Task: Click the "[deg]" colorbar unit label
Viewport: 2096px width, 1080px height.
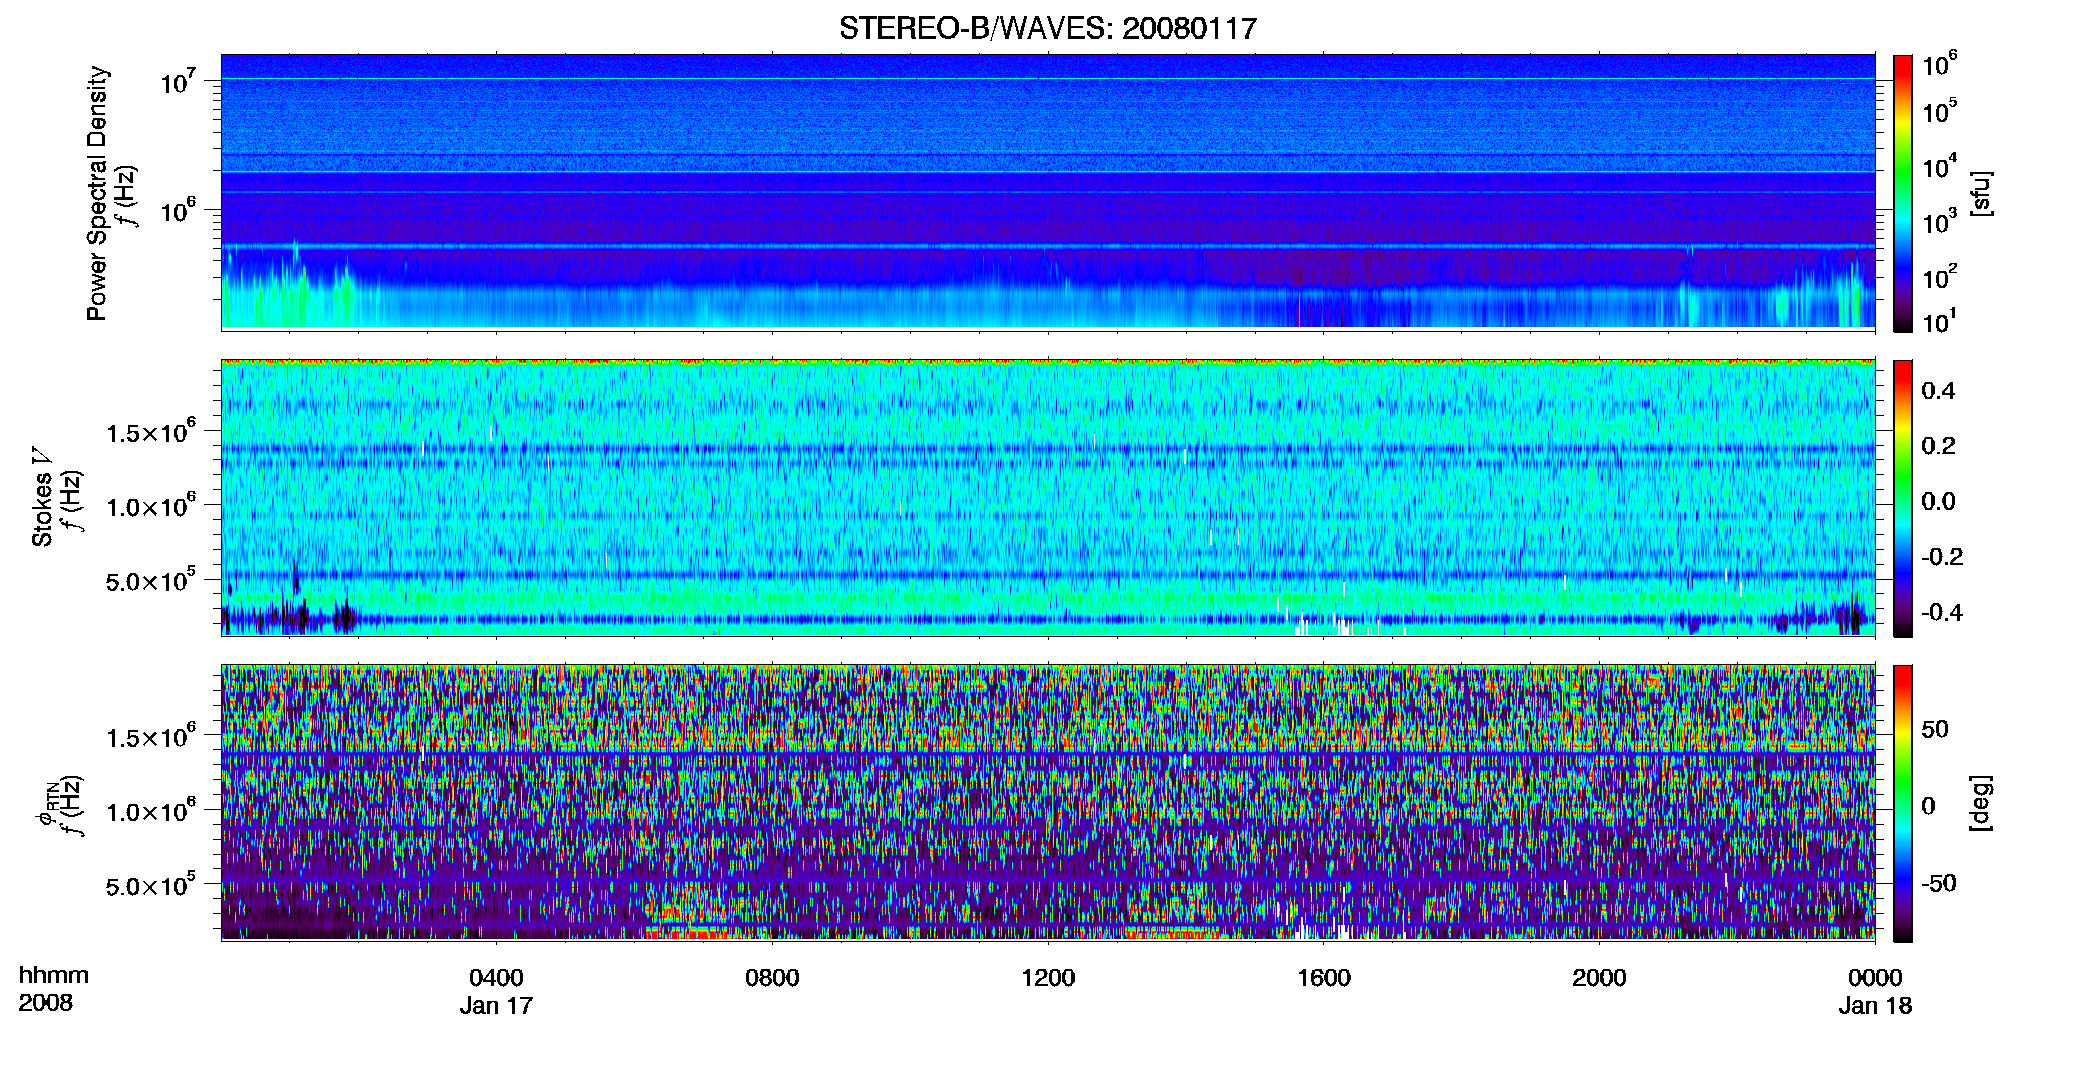Action: [1981, 803]
